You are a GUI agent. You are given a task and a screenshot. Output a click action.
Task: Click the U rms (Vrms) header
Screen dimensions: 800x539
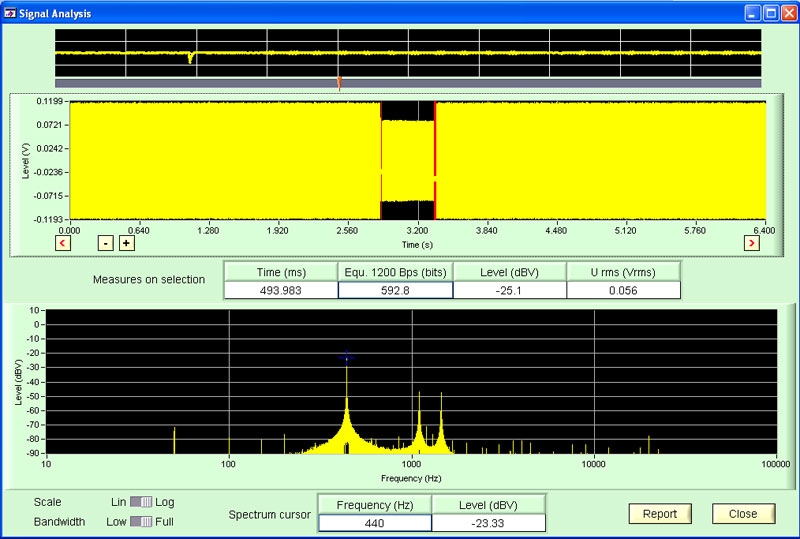coord(623,272)
